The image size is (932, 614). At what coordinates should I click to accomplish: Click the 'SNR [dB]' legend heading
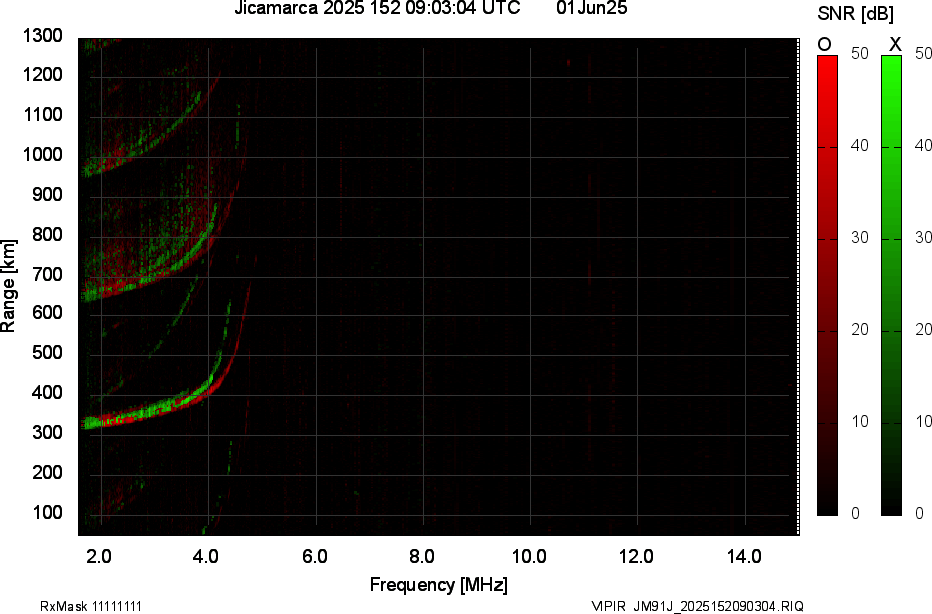pos(855,14)
